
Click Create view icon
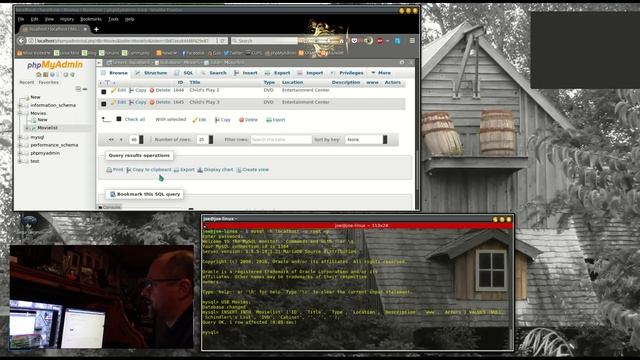click(x=239, y=170)
